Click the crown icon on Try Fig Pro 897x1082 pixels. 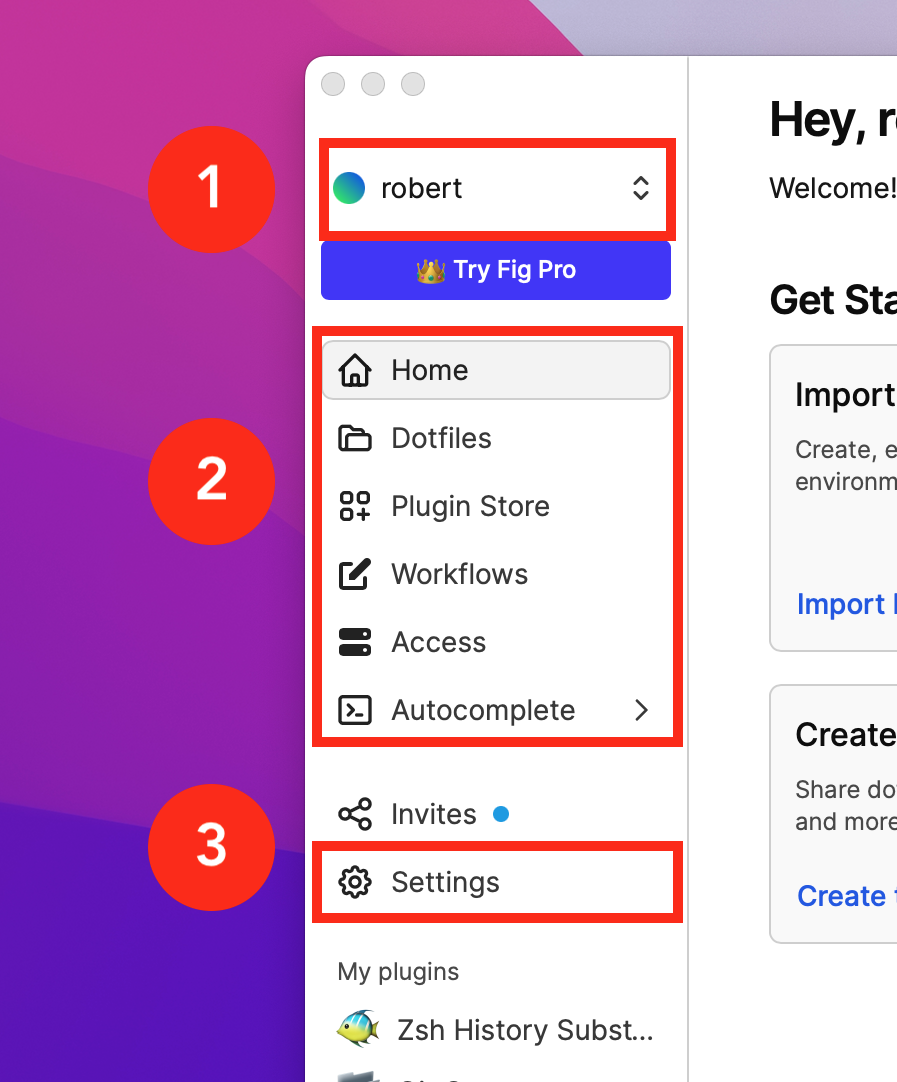(x=431, y=270)
